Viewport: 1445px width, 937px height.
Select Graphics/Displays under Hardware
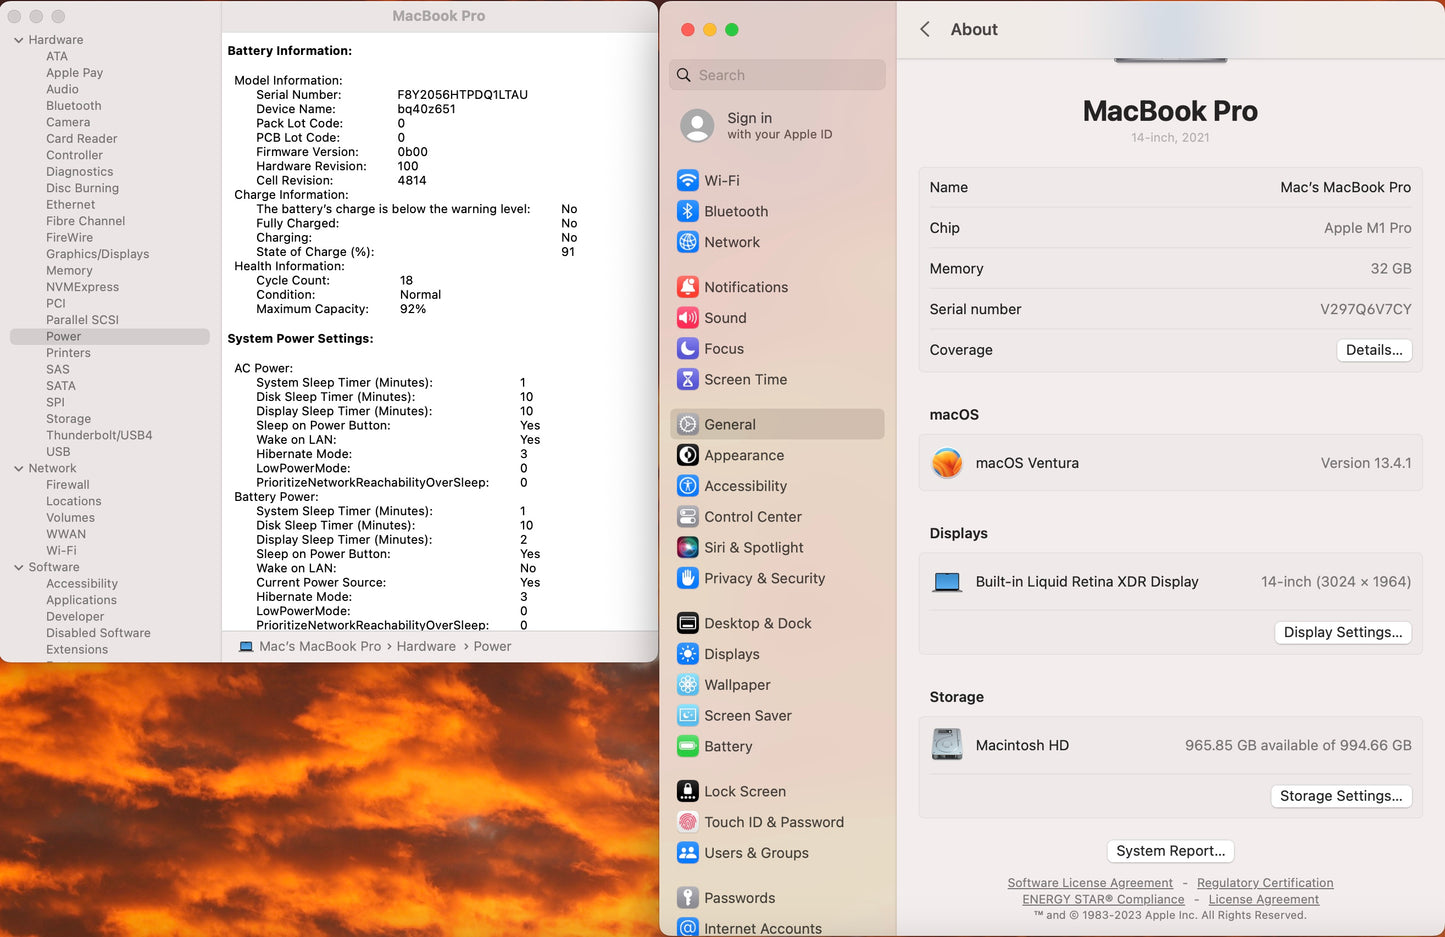tap(97, 254)
